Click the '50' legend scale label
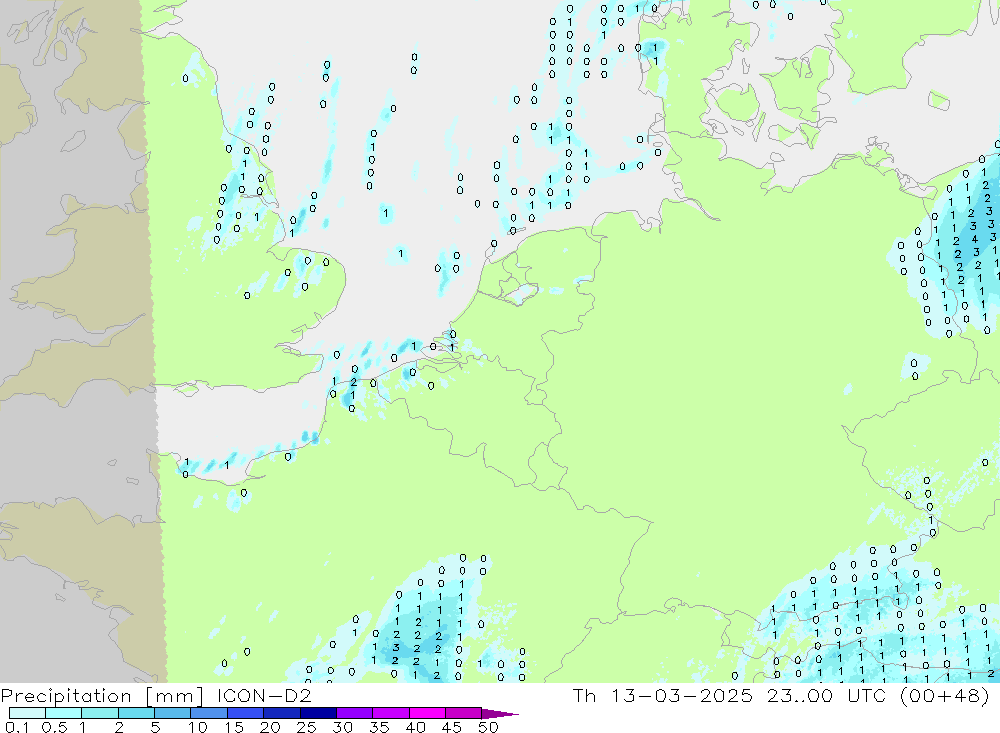 (x=488, y=727)
